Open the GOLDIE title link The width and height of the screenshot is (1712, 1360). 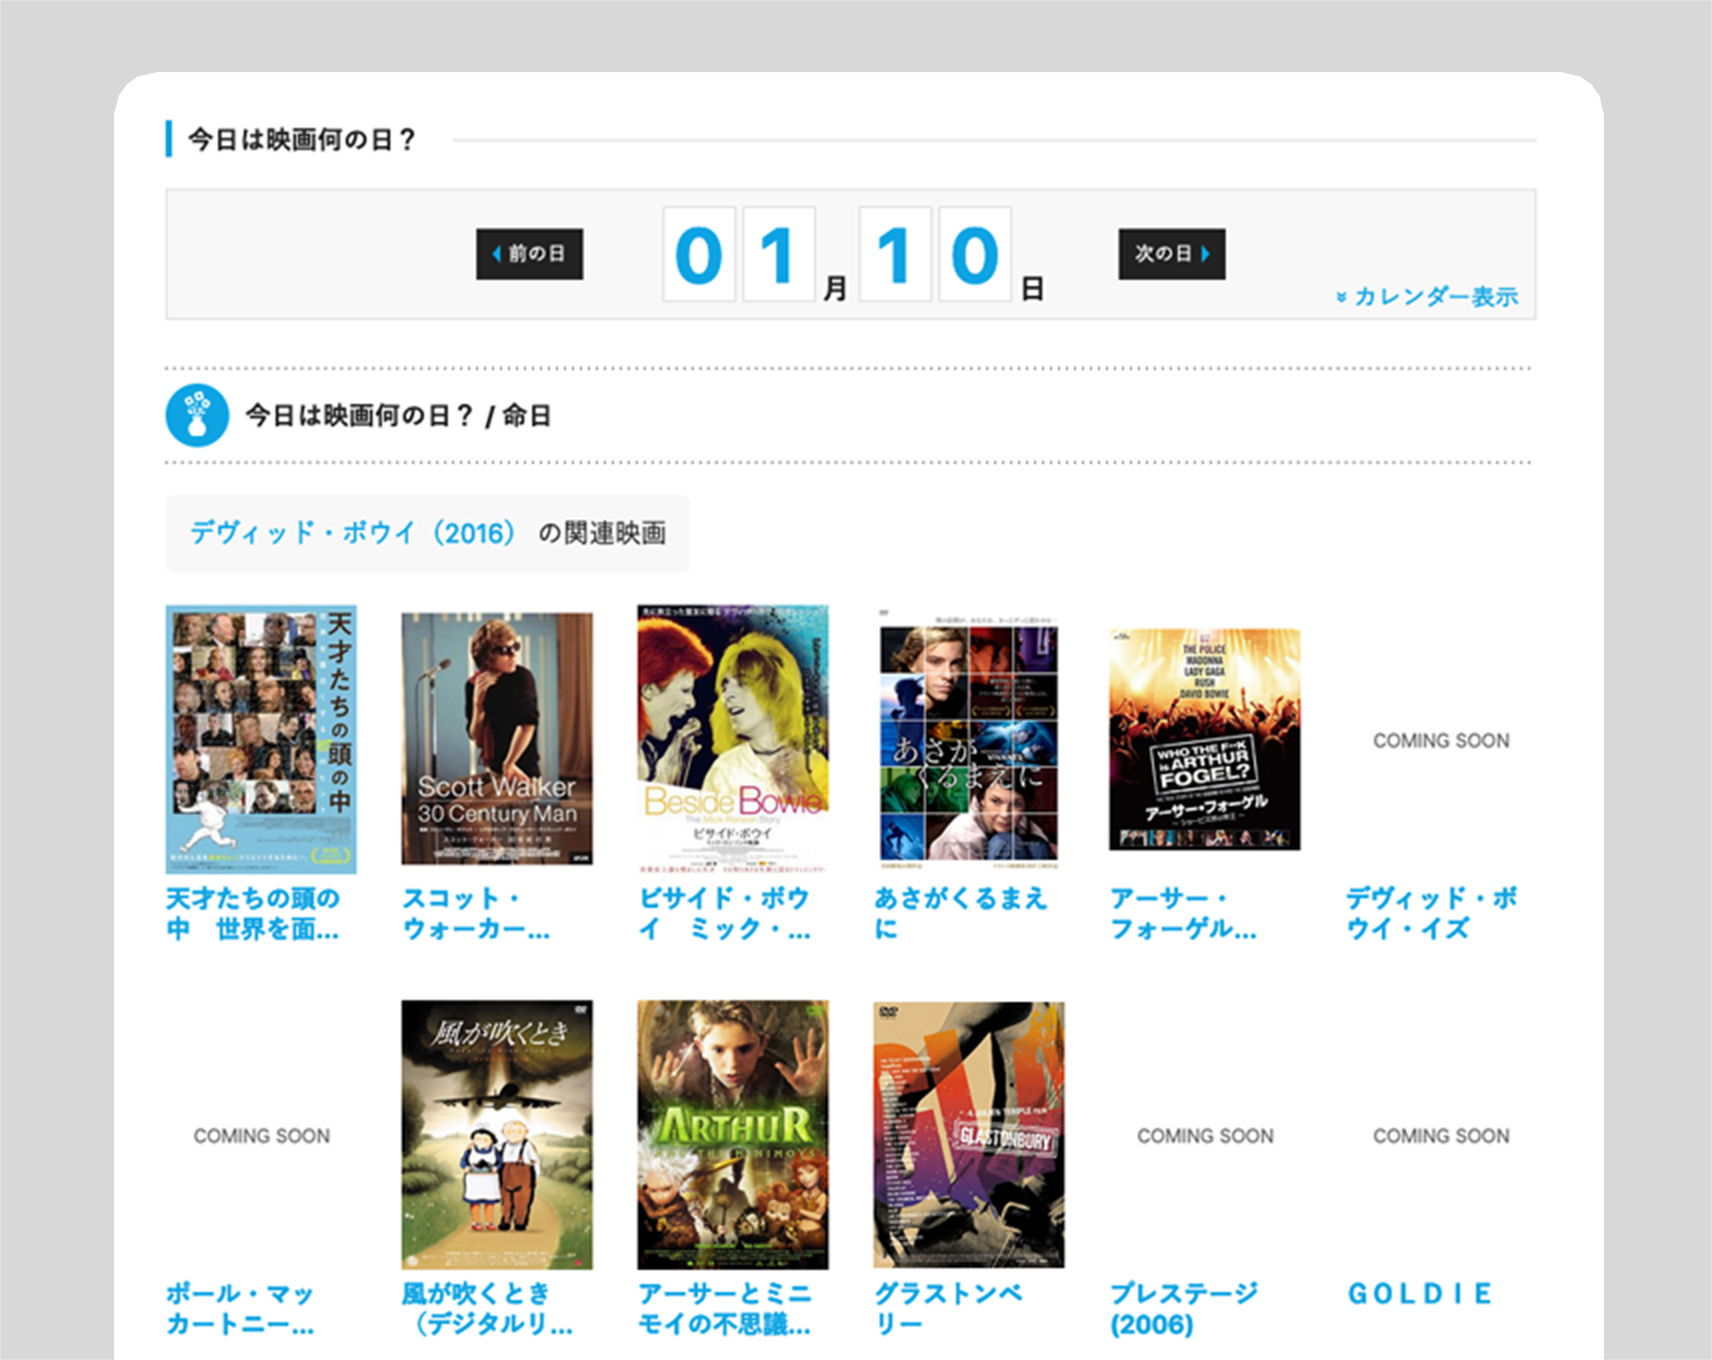tap(1420, 1294)
